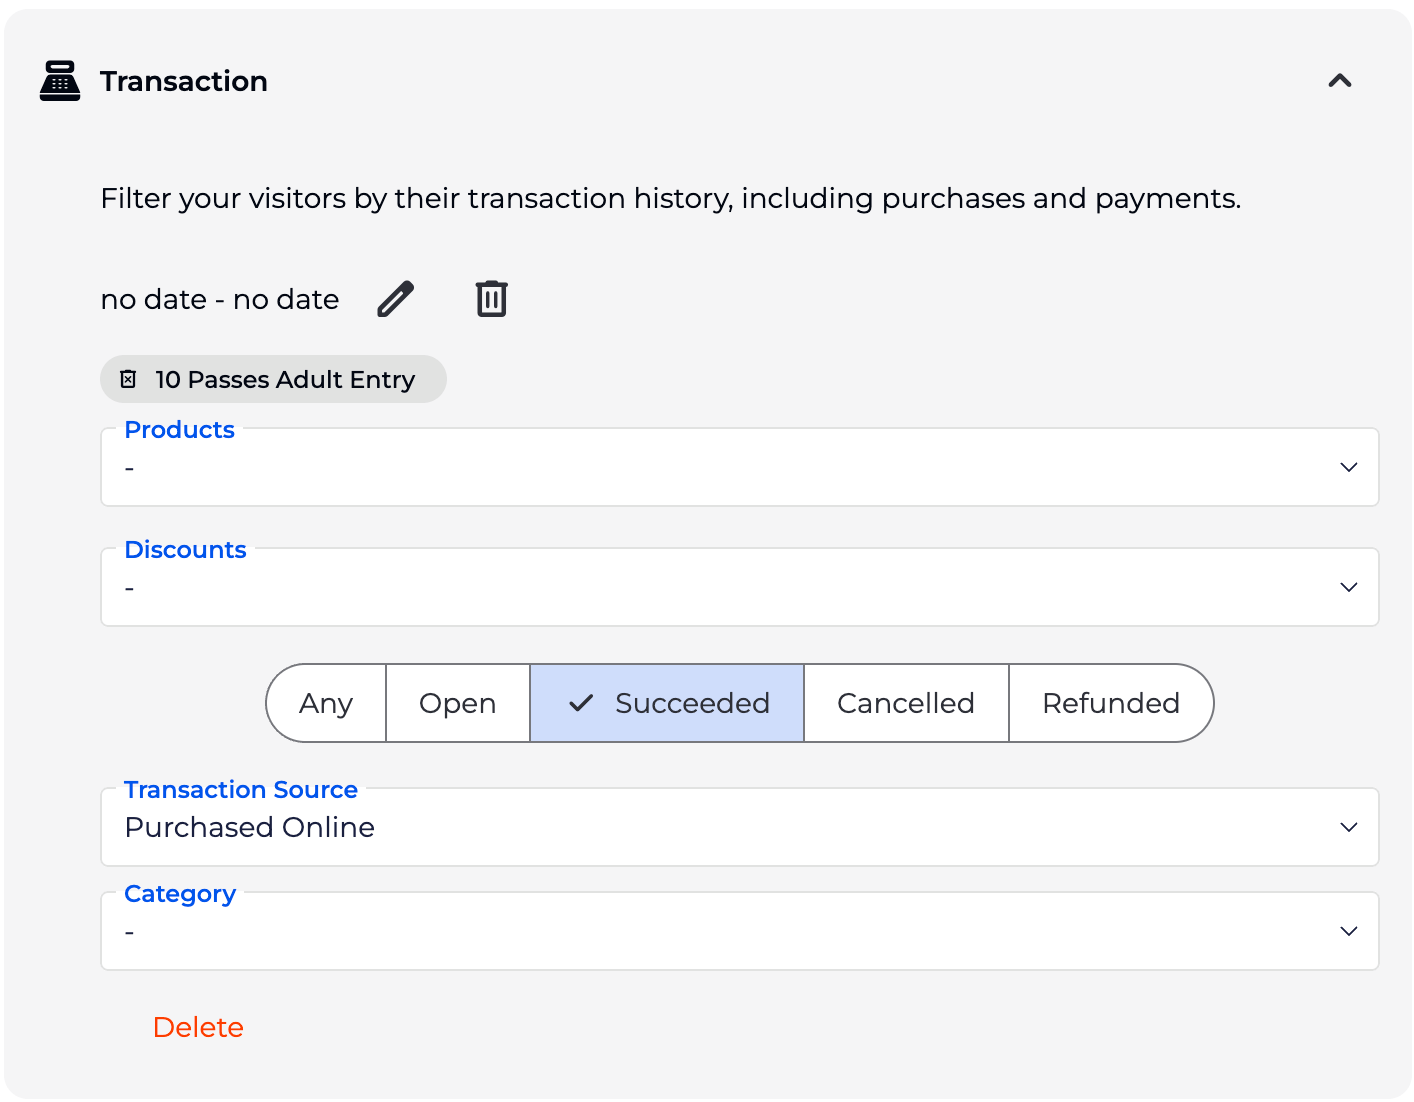
Task: Click the Transaction section title
Action: pyautogui.click(x=184, y=81)
